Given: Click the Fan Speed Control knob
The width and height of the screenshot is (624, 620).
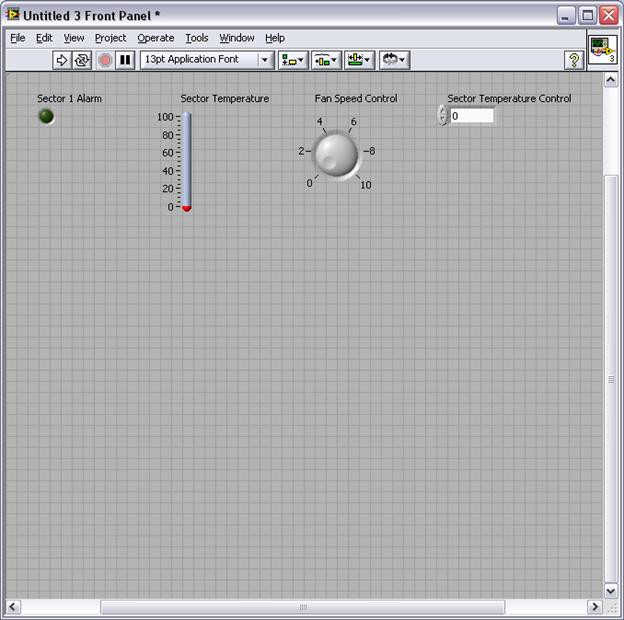Looking at the screenshot, I should click(x=336, y=155).
